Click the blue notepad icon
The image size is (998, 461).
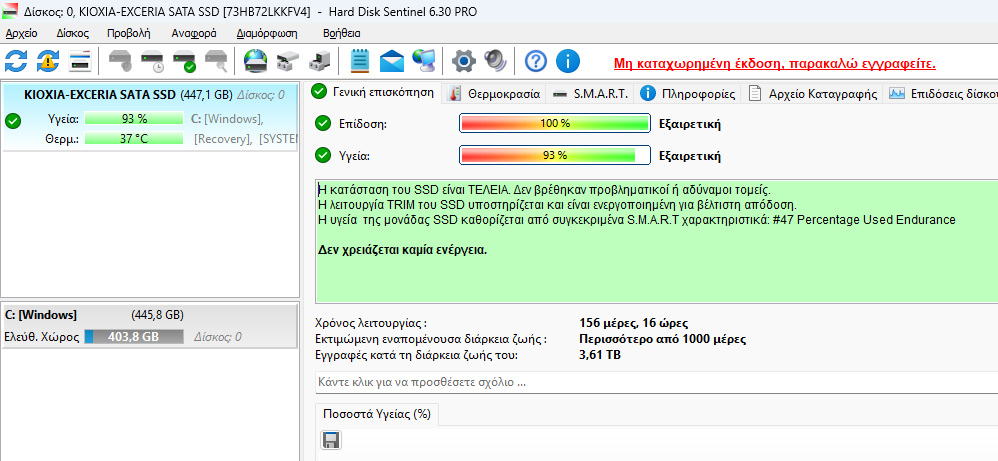point(360,61)
